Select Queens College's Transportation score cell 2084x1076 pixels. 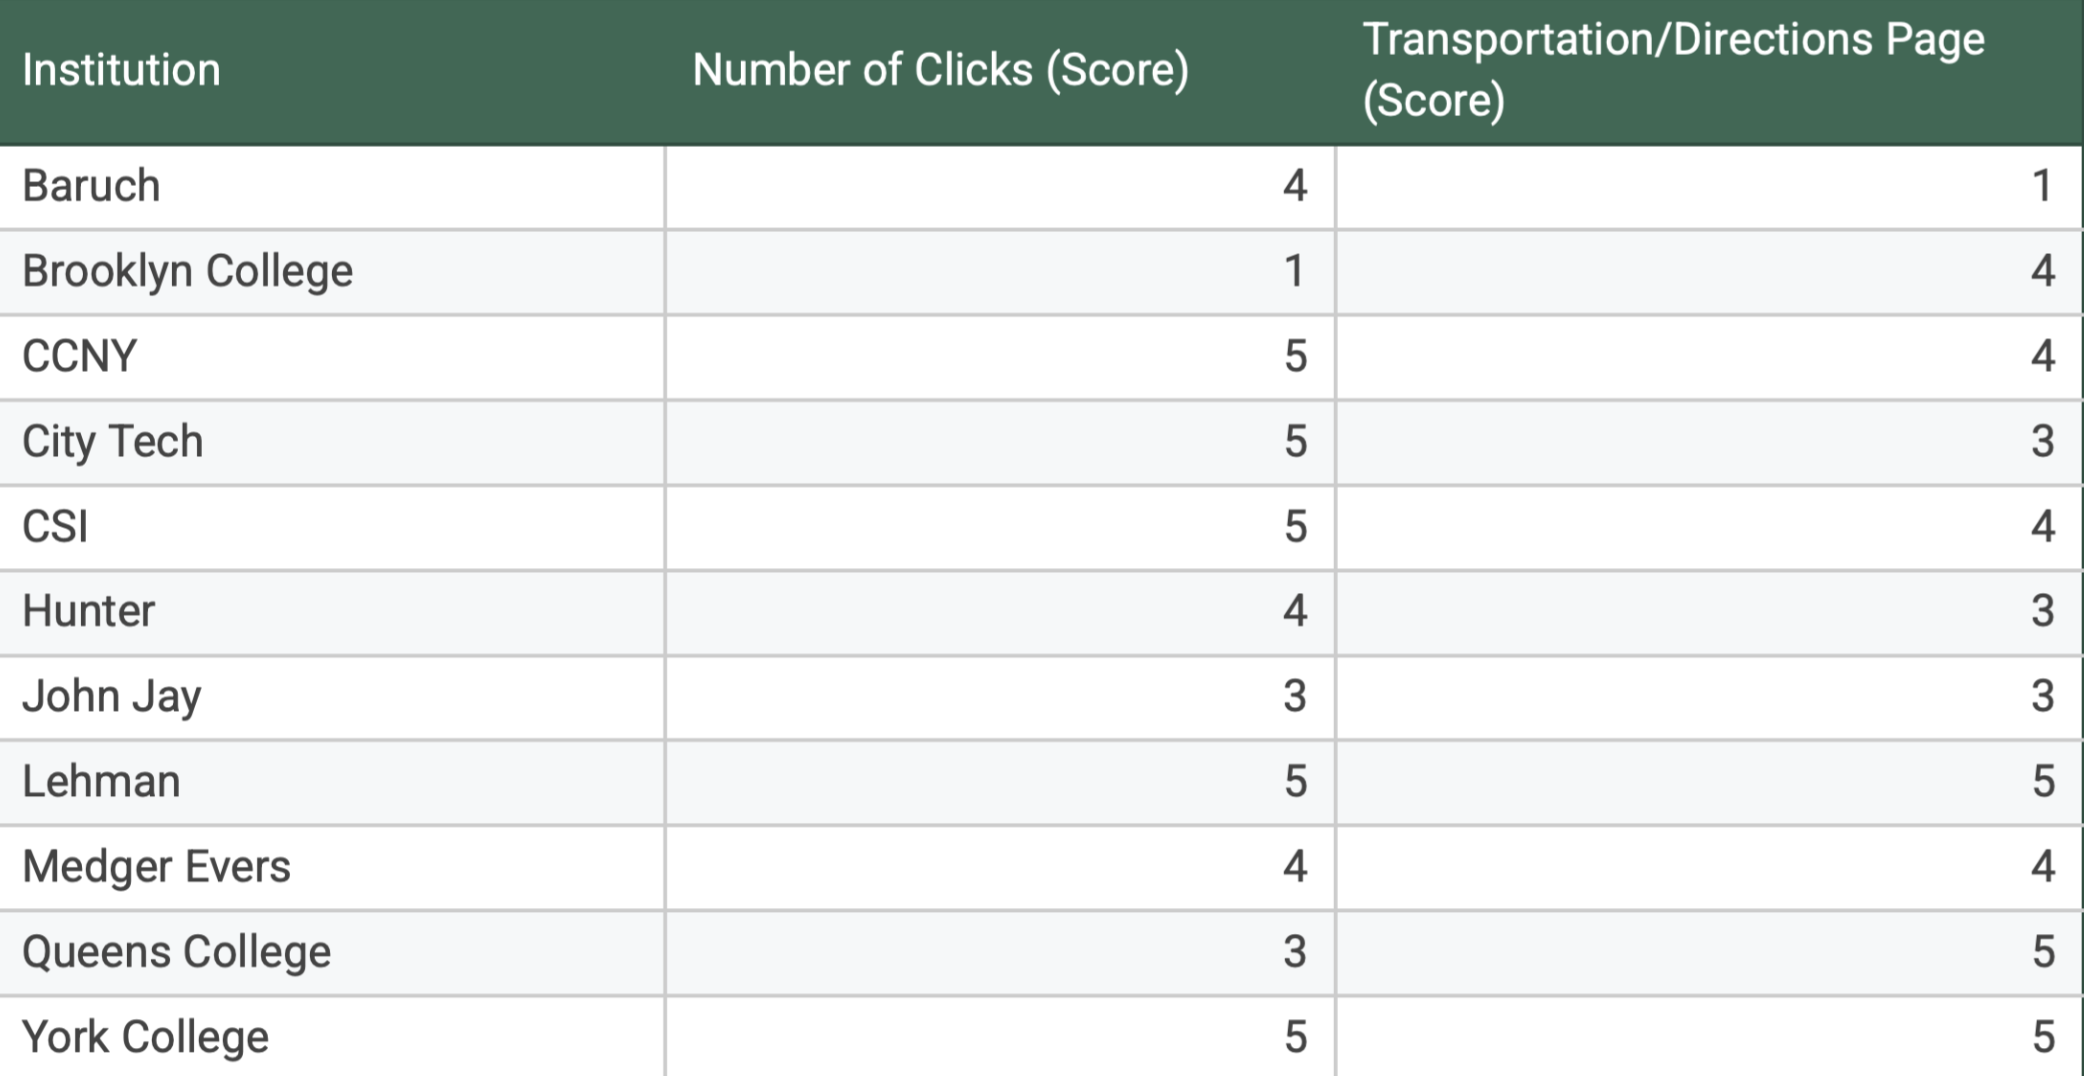coord(2041,951)
